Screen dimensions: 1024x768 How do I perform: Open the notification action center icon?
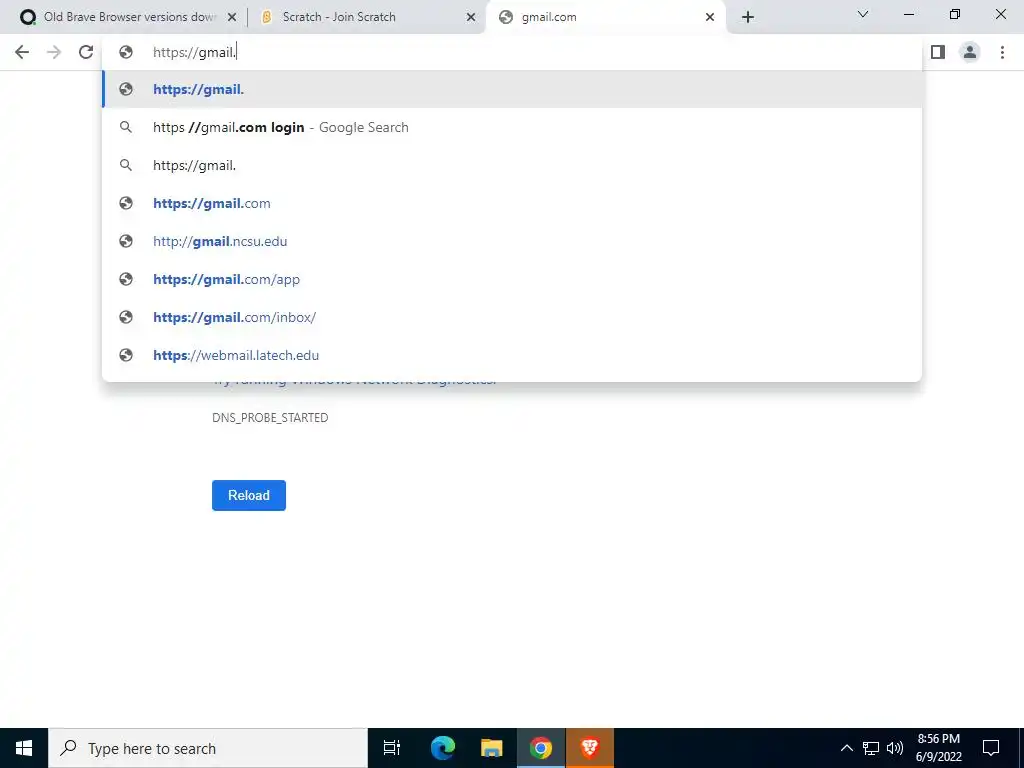pyautogui.click(x=991, y=748)
